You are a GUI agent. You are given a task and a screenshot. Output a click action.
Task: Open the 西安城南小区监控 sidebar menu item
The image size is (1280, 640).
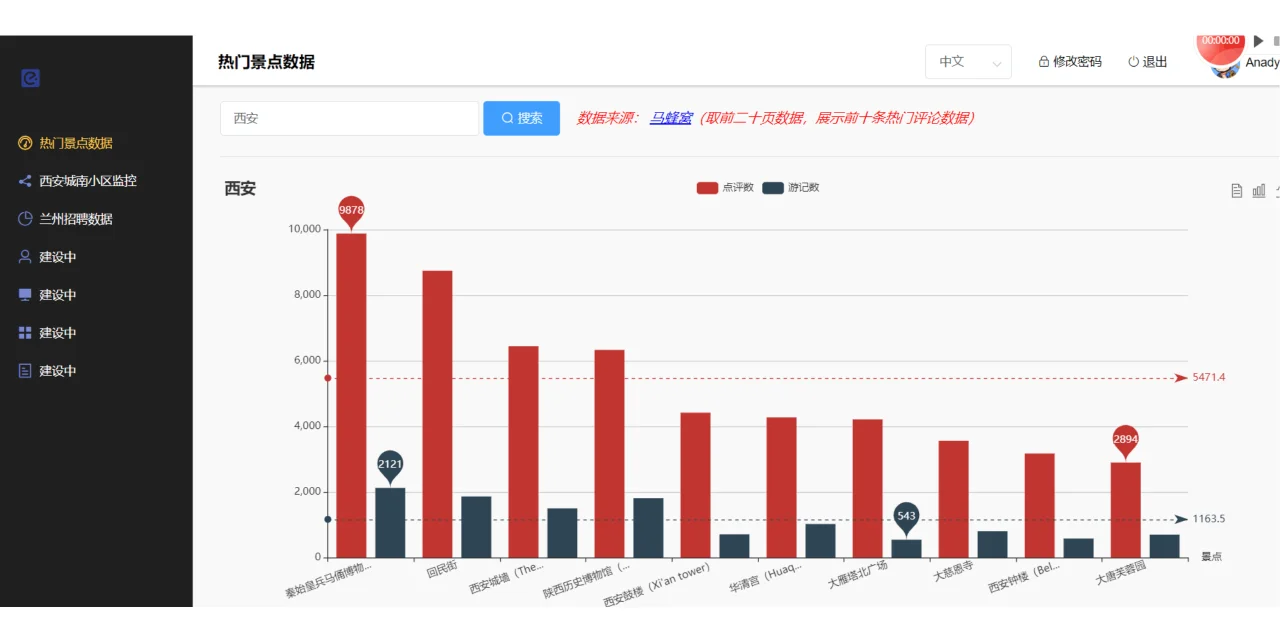point(96,181)
